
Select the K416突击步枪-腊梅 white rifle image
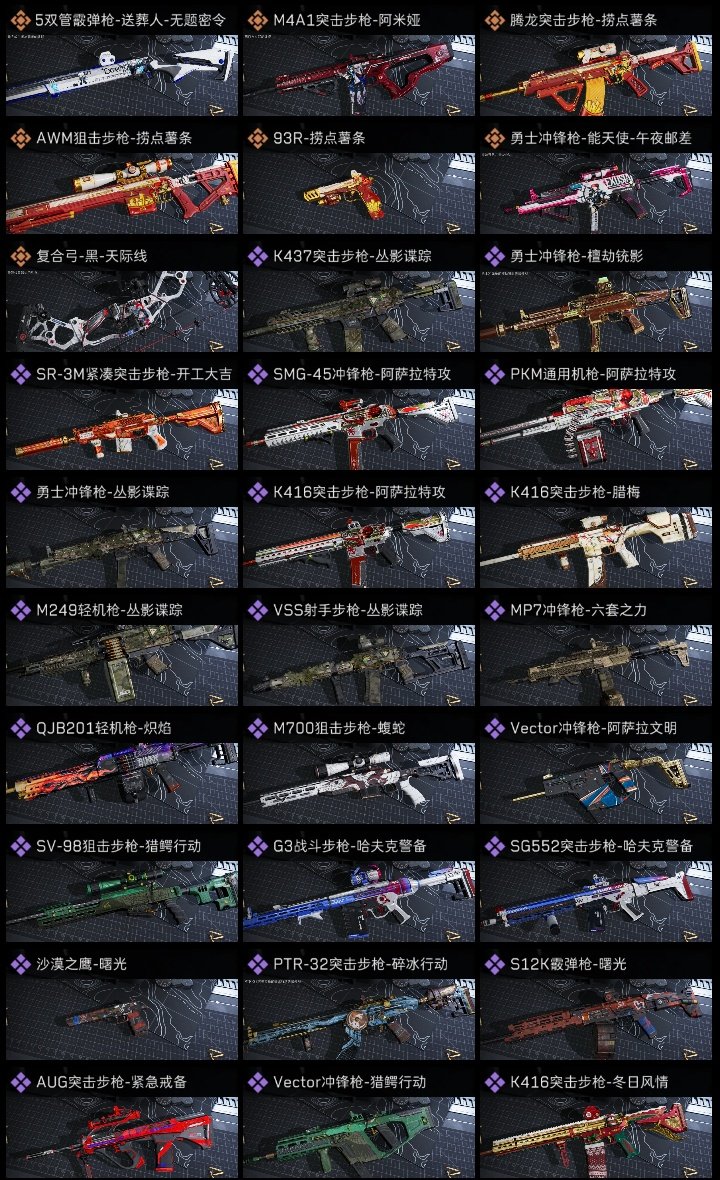(x=596, y=547)
